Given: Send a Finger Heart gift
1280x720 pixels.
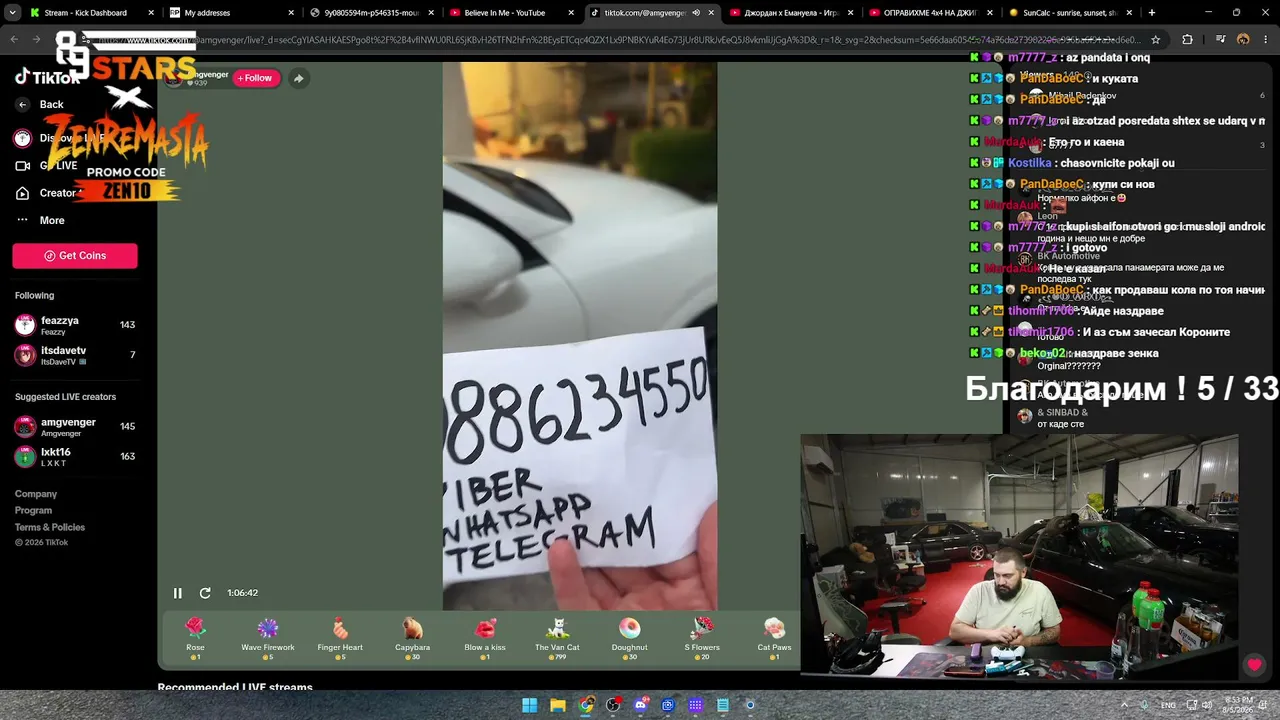Looking at the screenshot, I should click(x=340, y=637).
